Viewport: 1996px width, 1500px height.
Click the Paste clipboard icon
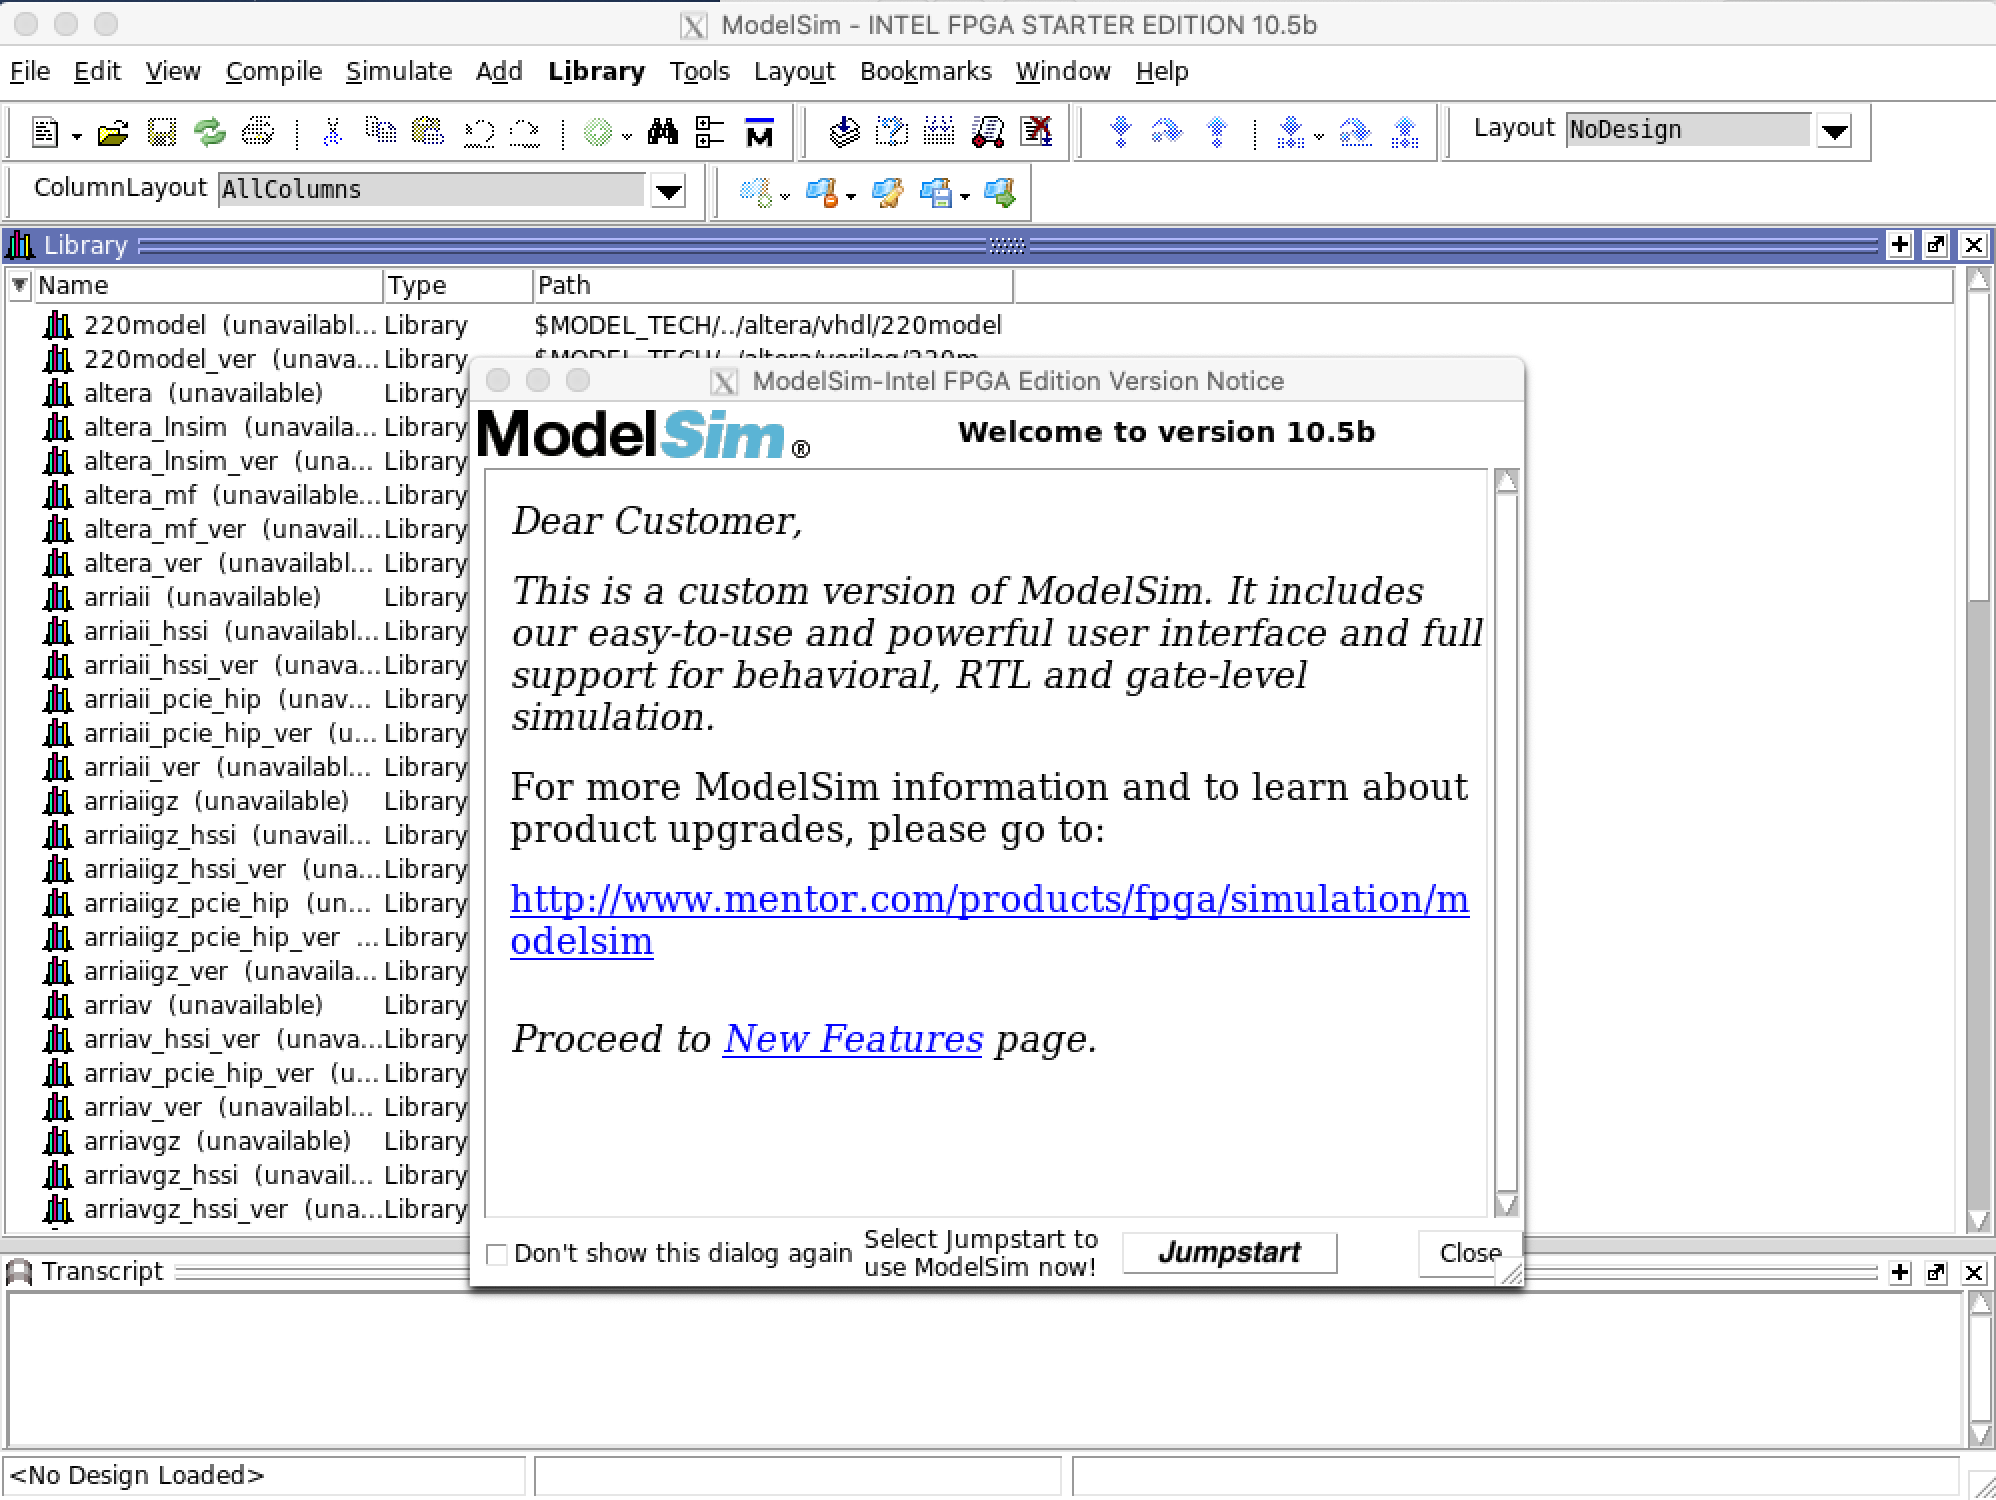(x=428, y=132)
